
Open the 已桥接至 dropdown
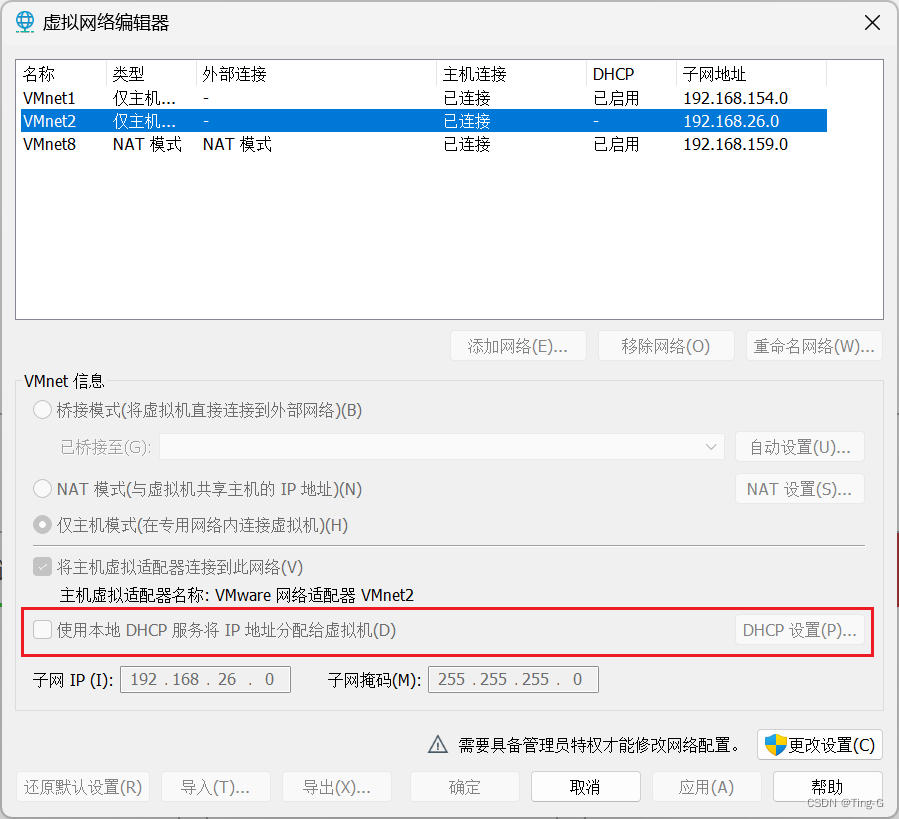click(710, 446)
